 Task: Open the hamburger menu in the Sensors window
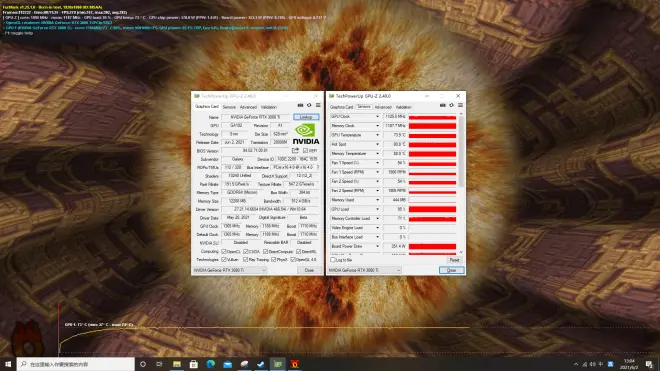(460, 105)
